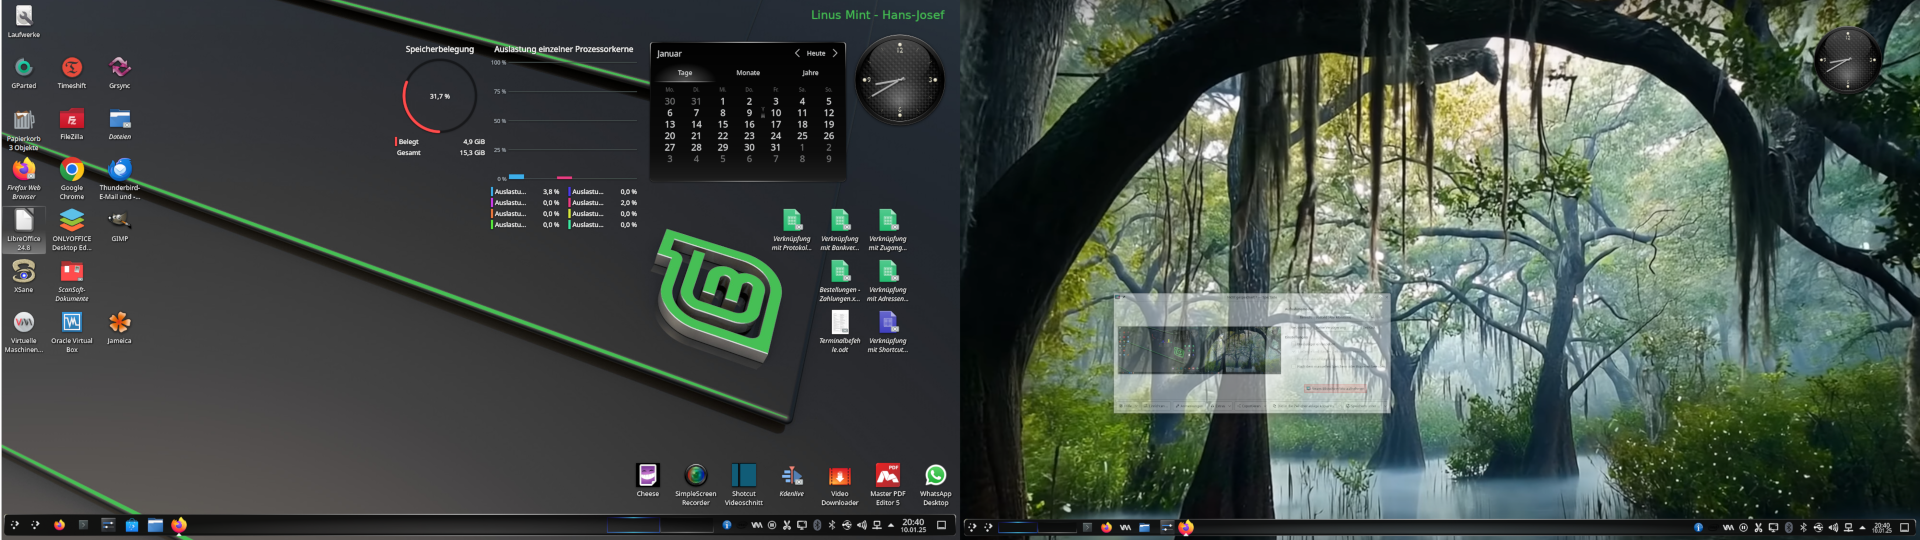Open Master PDF Editor 5
This screenshot has height=540, width=1920.
click(887, 476)
